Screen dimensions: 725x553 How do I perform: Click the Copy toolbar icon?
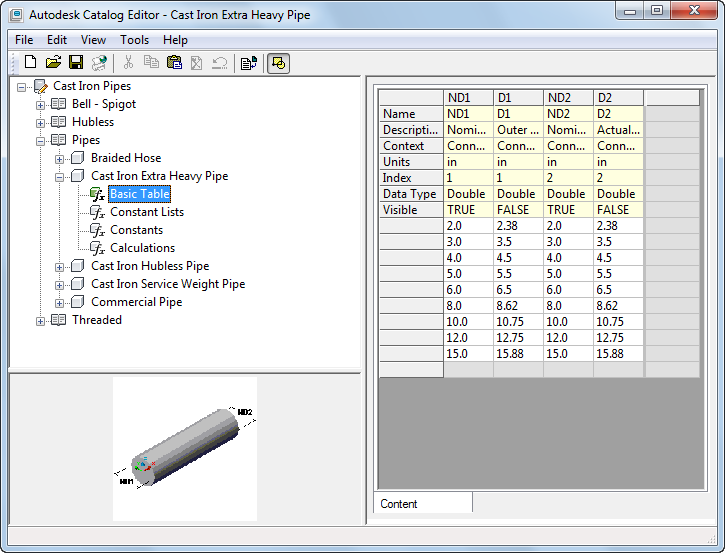(x=151, y=62)
